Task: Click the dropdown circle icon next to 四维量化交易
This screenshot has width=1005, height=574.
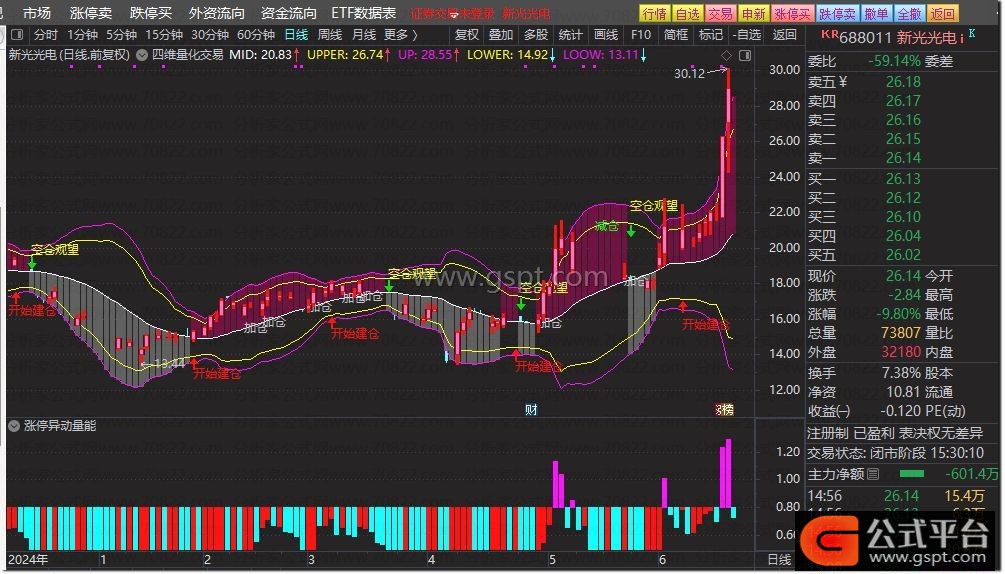Action: coord(142,55)
